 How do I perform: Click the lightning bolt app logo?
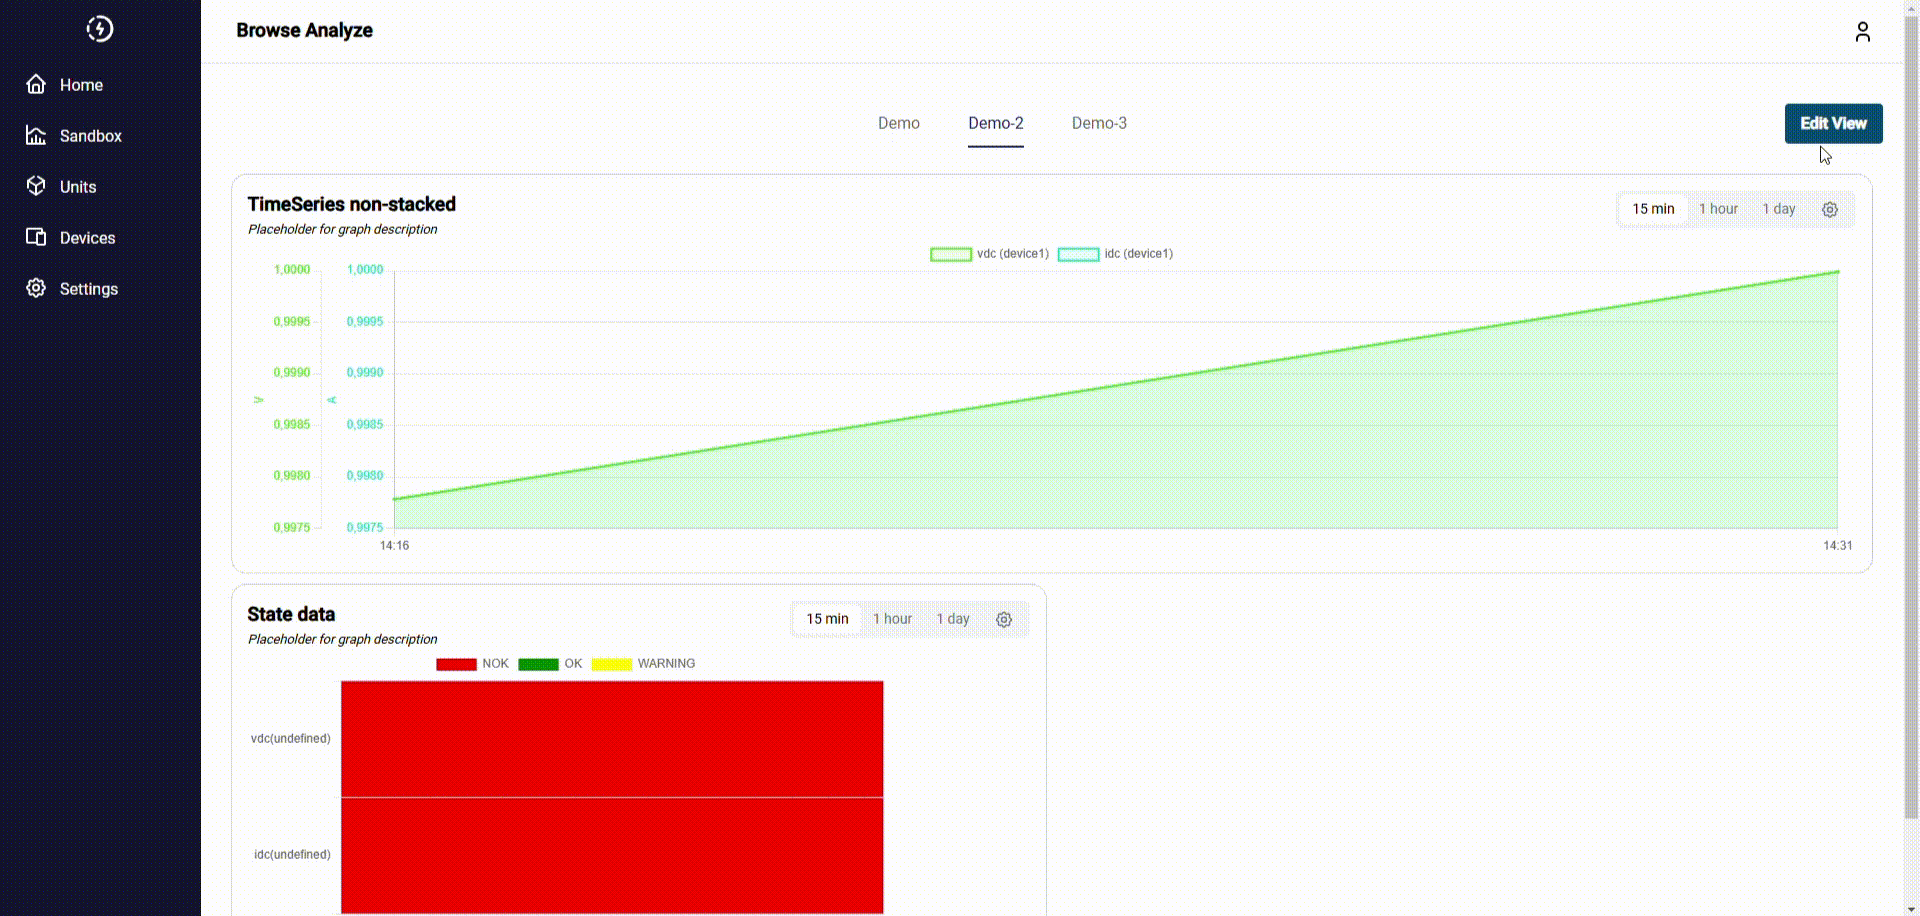tap(100, 29)
